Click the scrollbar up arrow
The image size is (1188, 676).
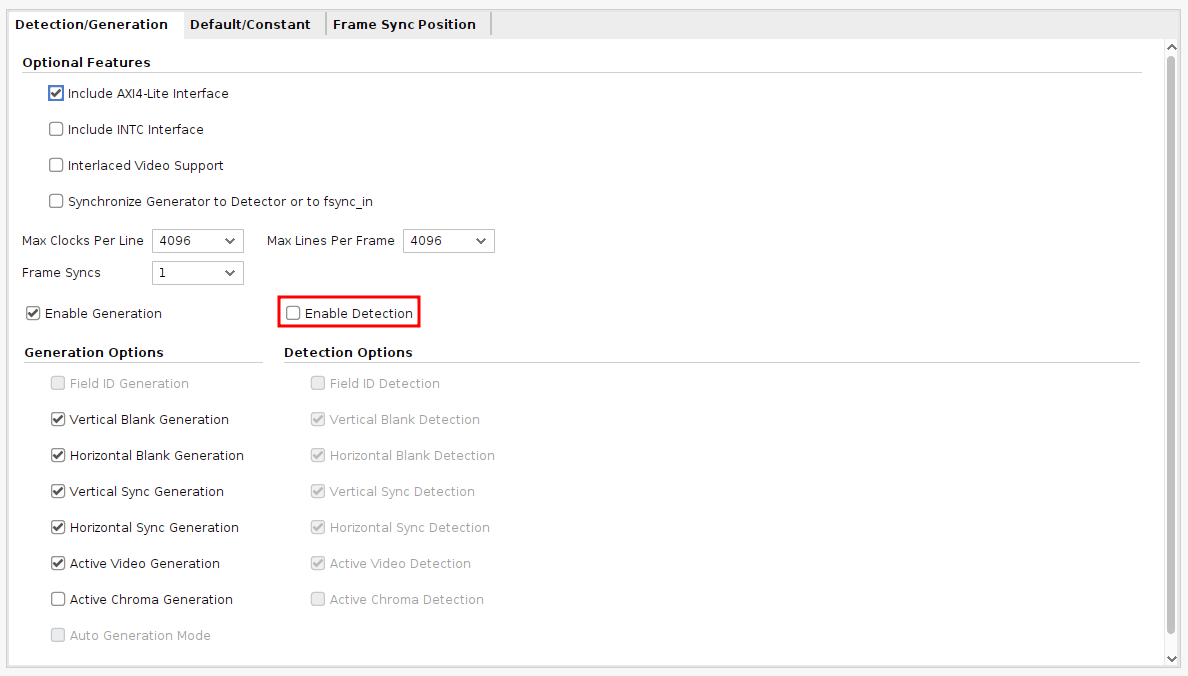coord(1171,47)
